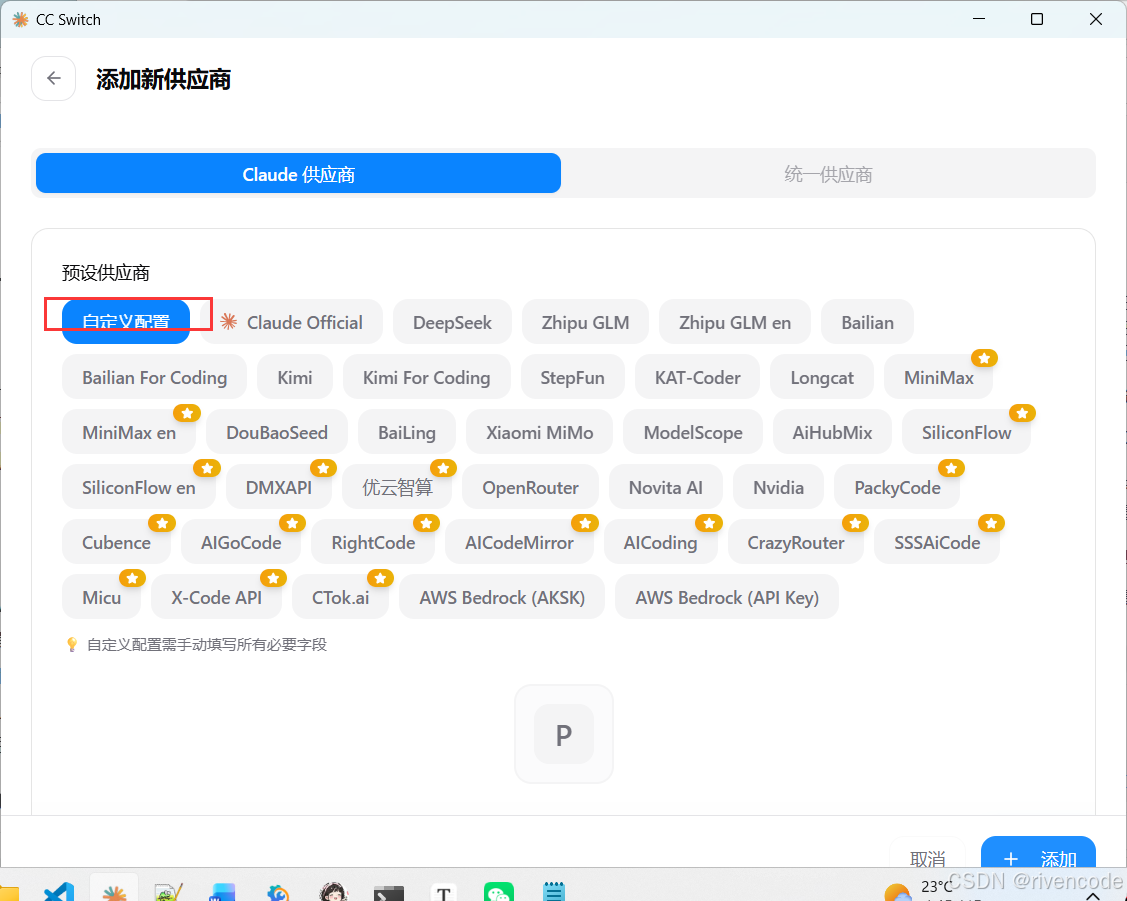Click the back arrow button
This screenshot has width=1127, height=901.
tap(54, 78)
